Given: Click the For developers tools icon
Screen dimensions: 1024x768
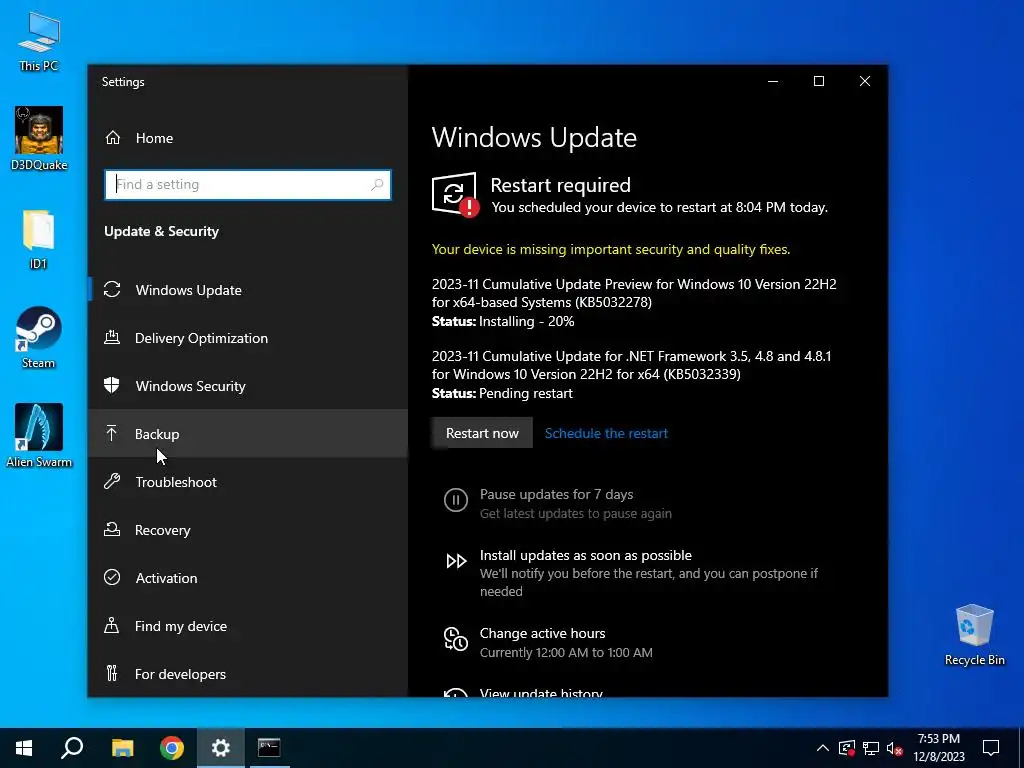Looking at the screenshot, I should point(112,673).
